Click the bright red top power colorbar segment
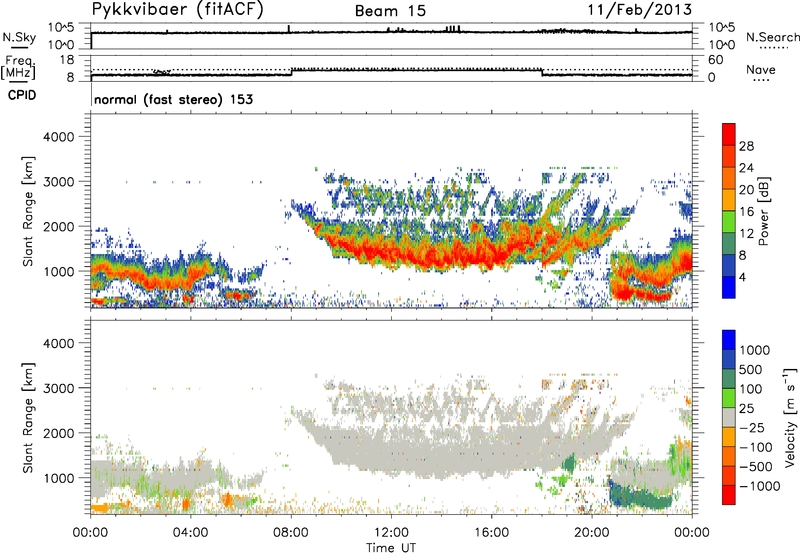 click(x=729, y=134)
